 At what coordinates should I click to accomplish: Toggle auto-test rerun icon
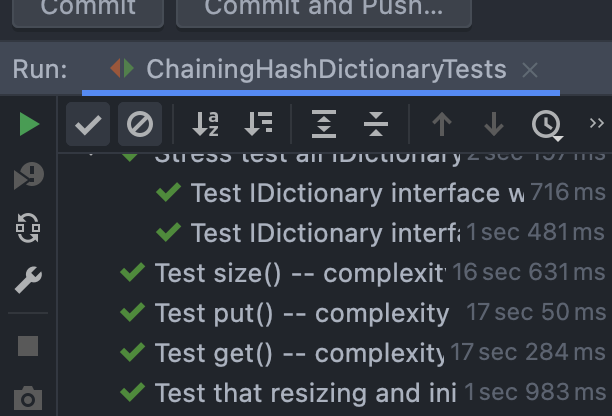(x=28, y=229)
